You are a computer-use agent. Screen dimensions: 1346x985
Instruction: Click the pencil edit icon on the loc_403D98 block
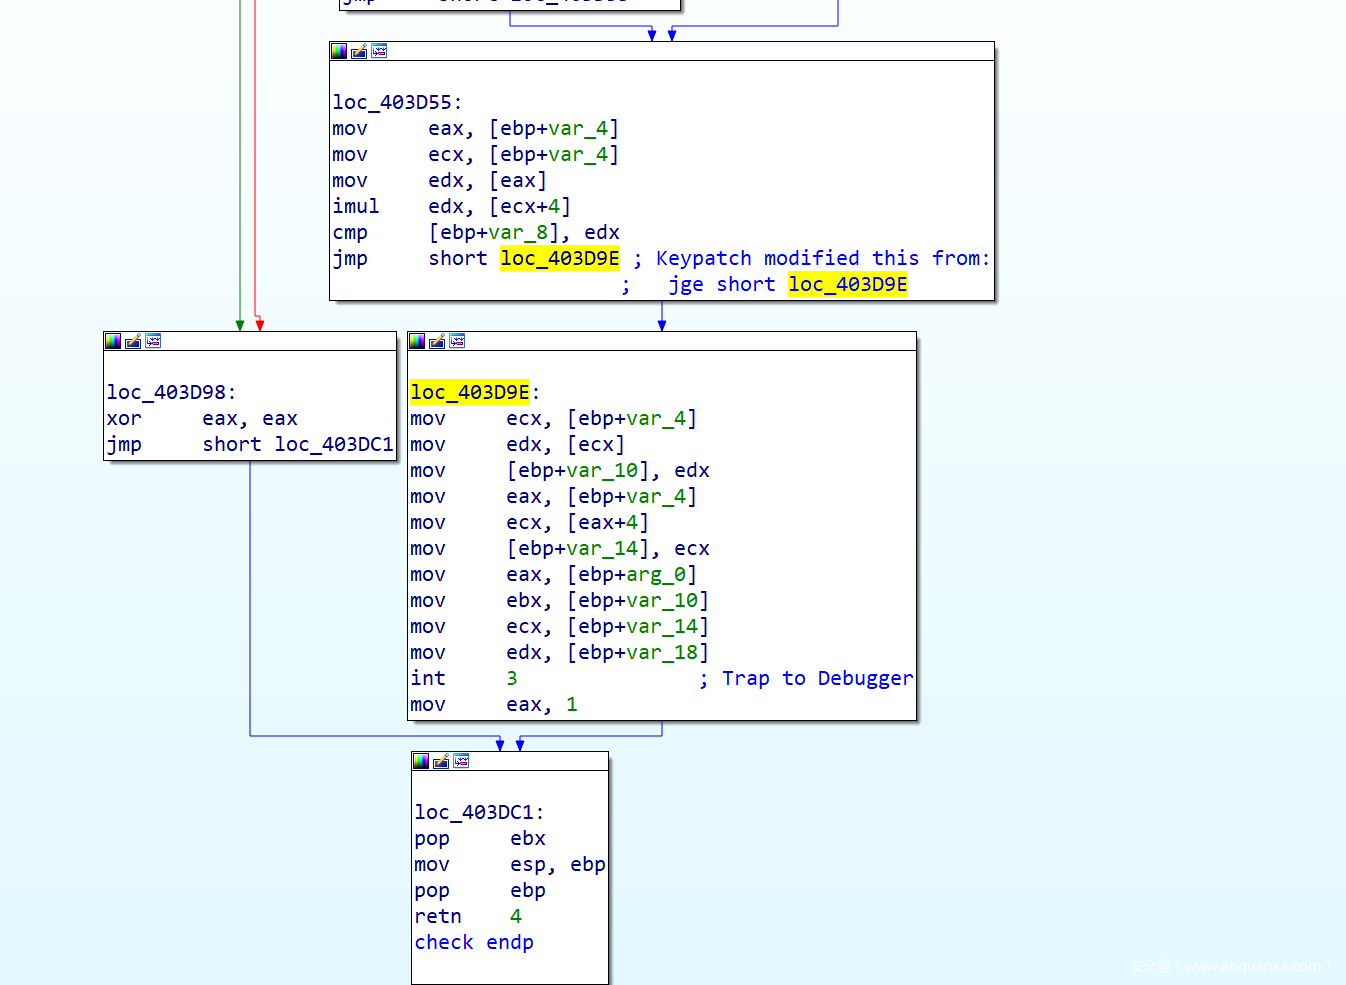(133, 341)
